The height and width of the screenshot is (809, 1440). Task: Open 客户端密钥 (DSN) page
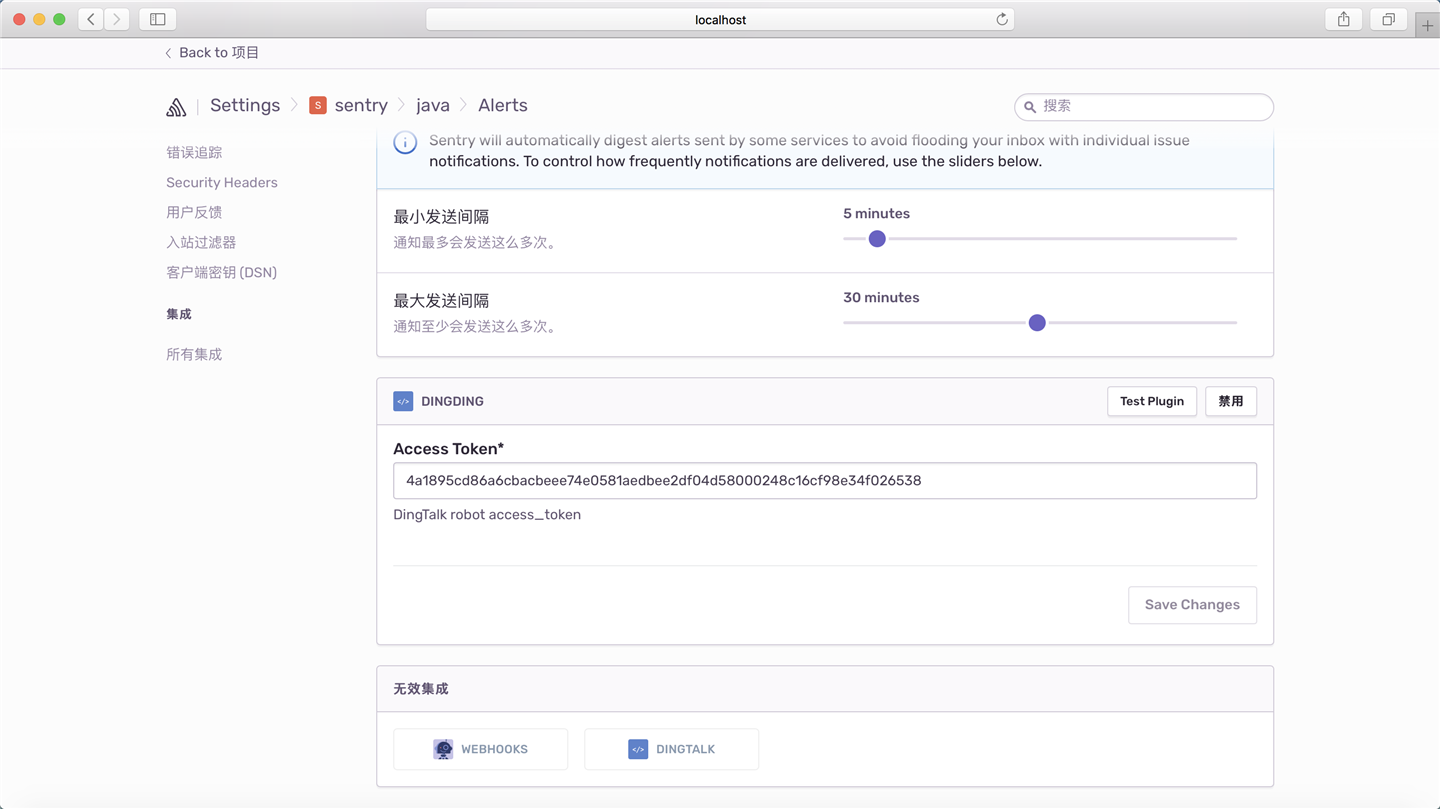(x=221, y=272)
